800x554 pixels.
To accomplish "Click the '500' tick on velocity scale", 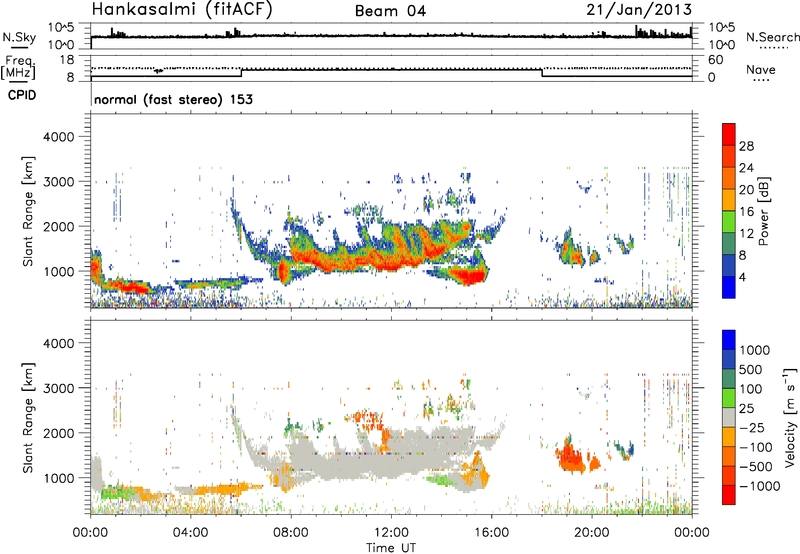I will (750, 369).
